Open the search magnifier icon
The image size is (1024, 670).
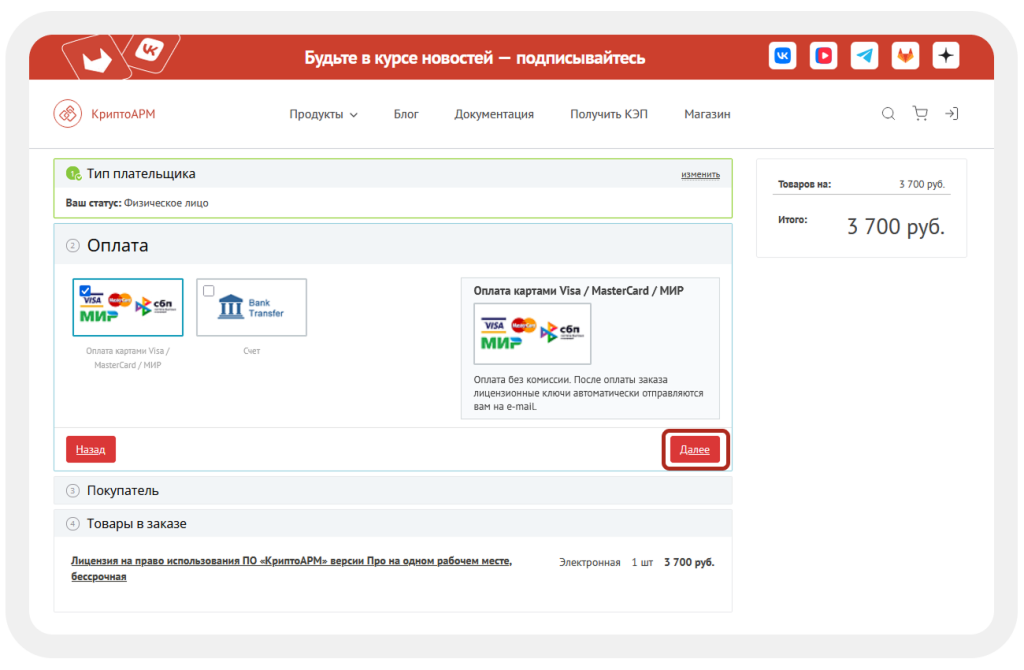[x=888, y=114]
